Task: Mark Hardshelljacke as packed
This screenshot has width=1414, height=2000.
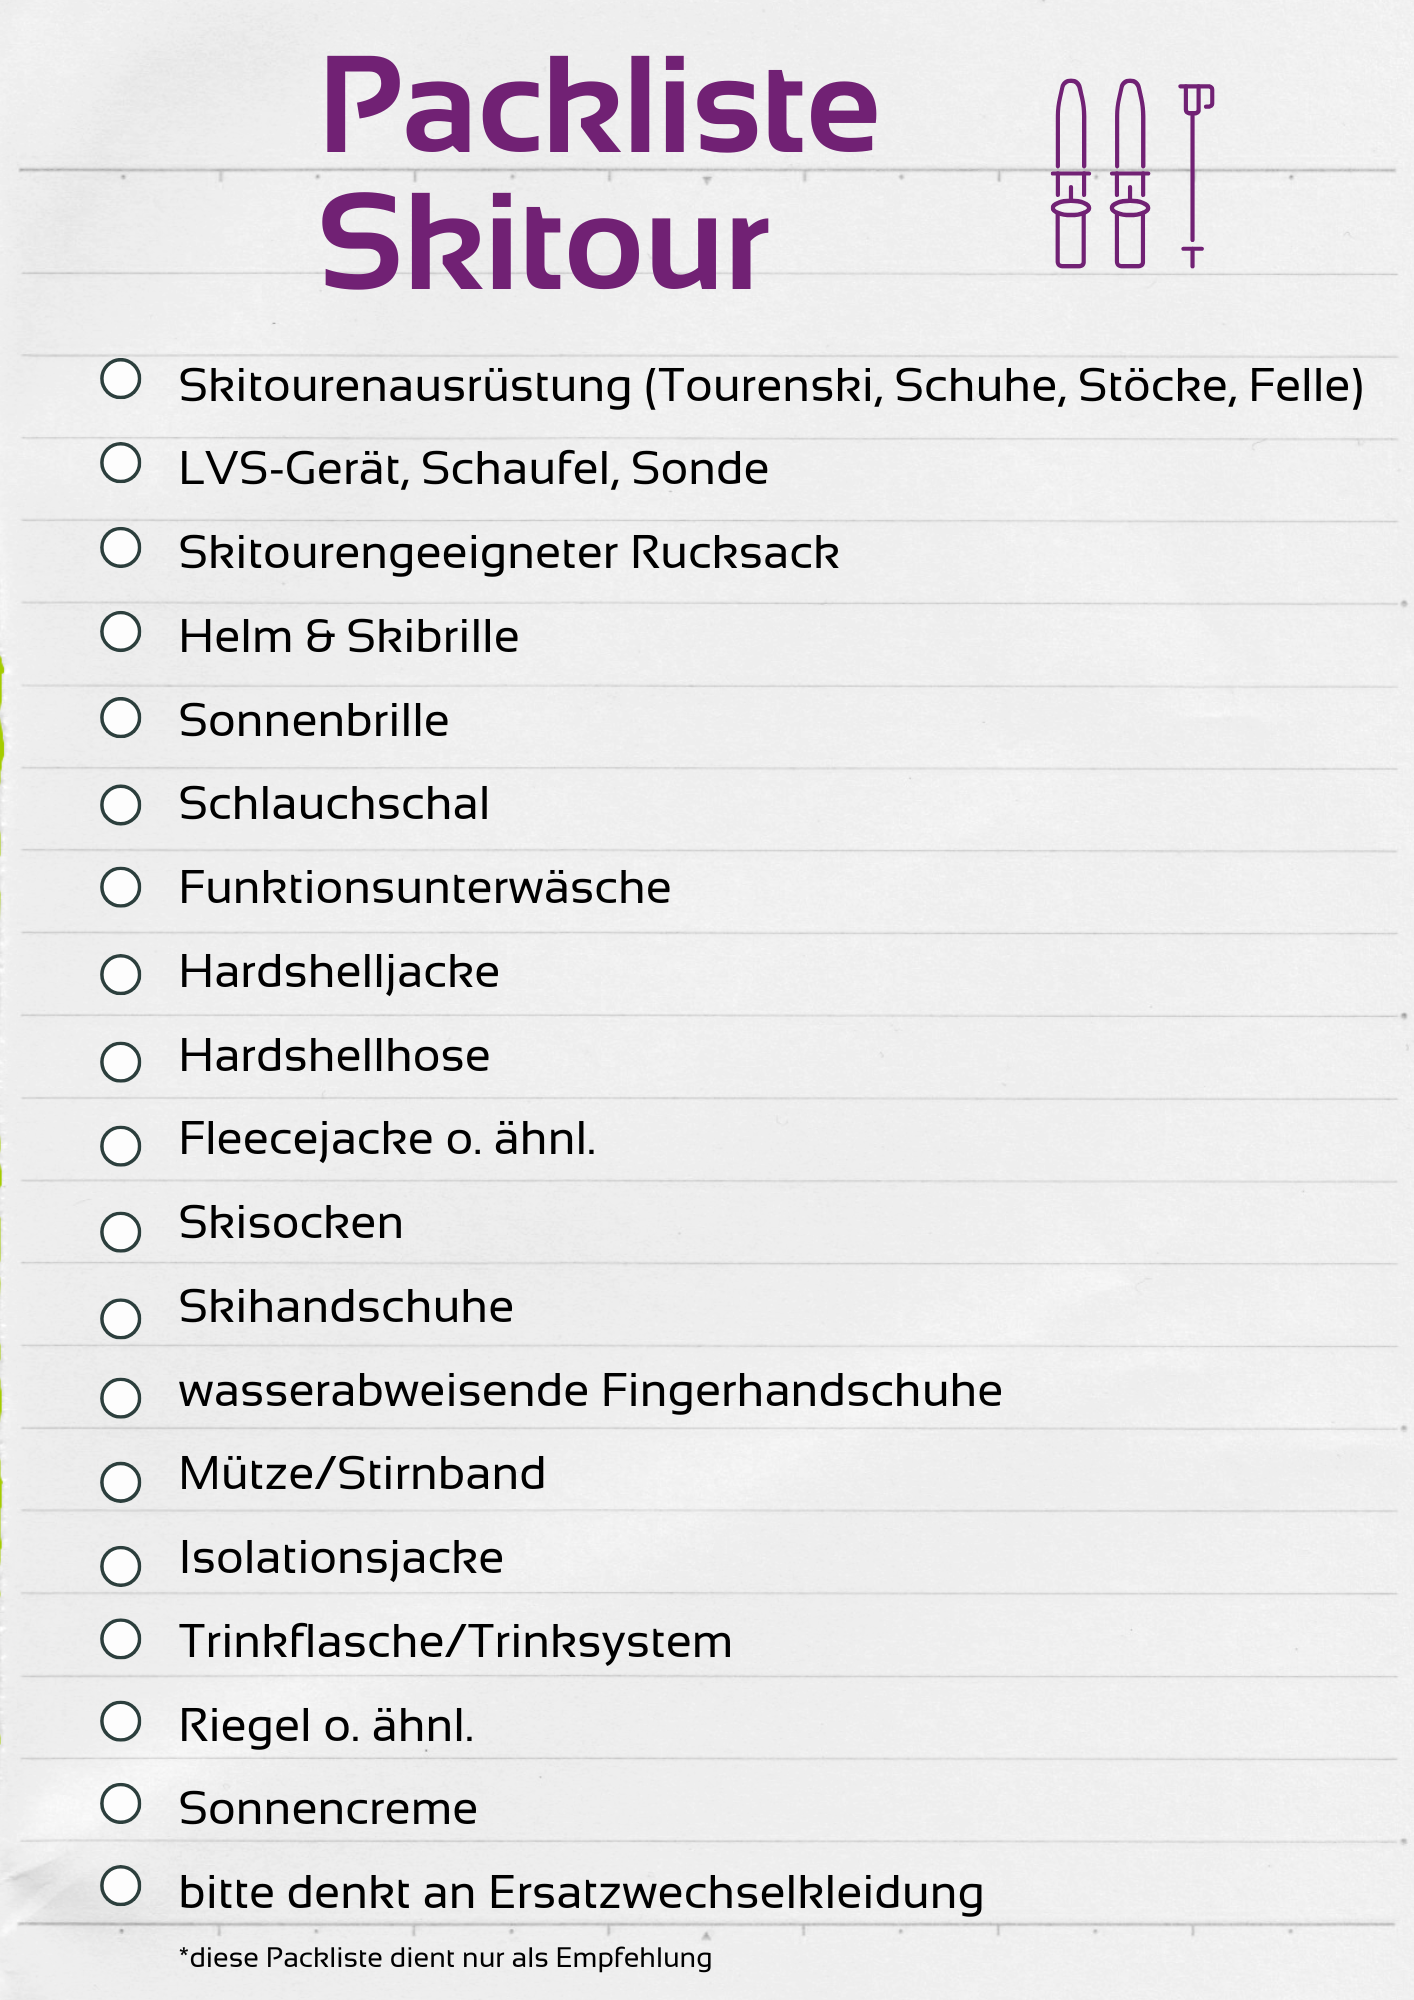Action: pos(121,974)
